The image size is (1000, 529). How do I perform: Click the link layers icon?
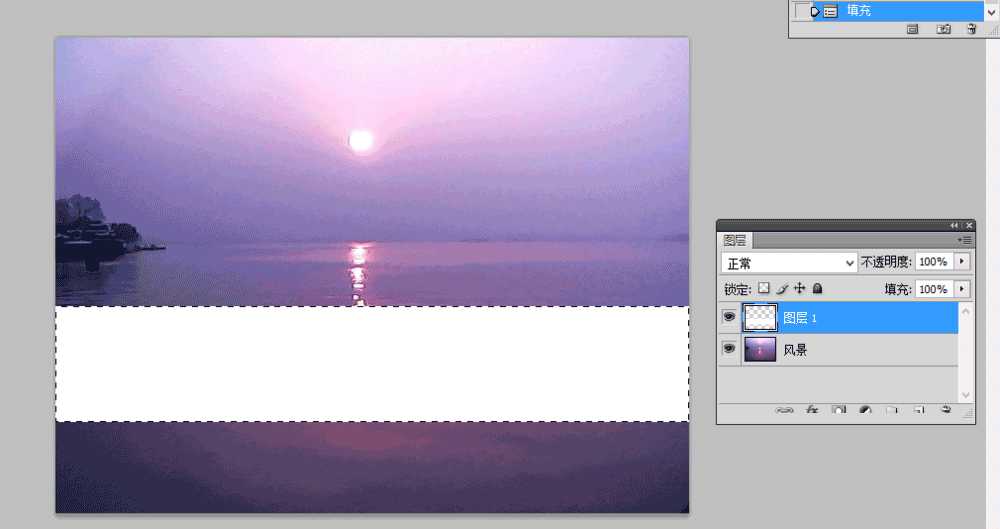784,410
